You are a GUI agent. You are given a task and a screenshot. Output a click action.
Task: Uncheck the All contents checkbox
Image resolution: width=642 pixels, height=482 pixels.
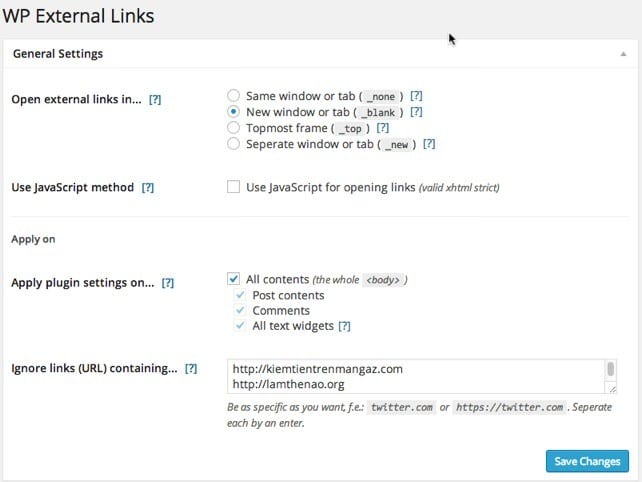click(x=233, y=279)
